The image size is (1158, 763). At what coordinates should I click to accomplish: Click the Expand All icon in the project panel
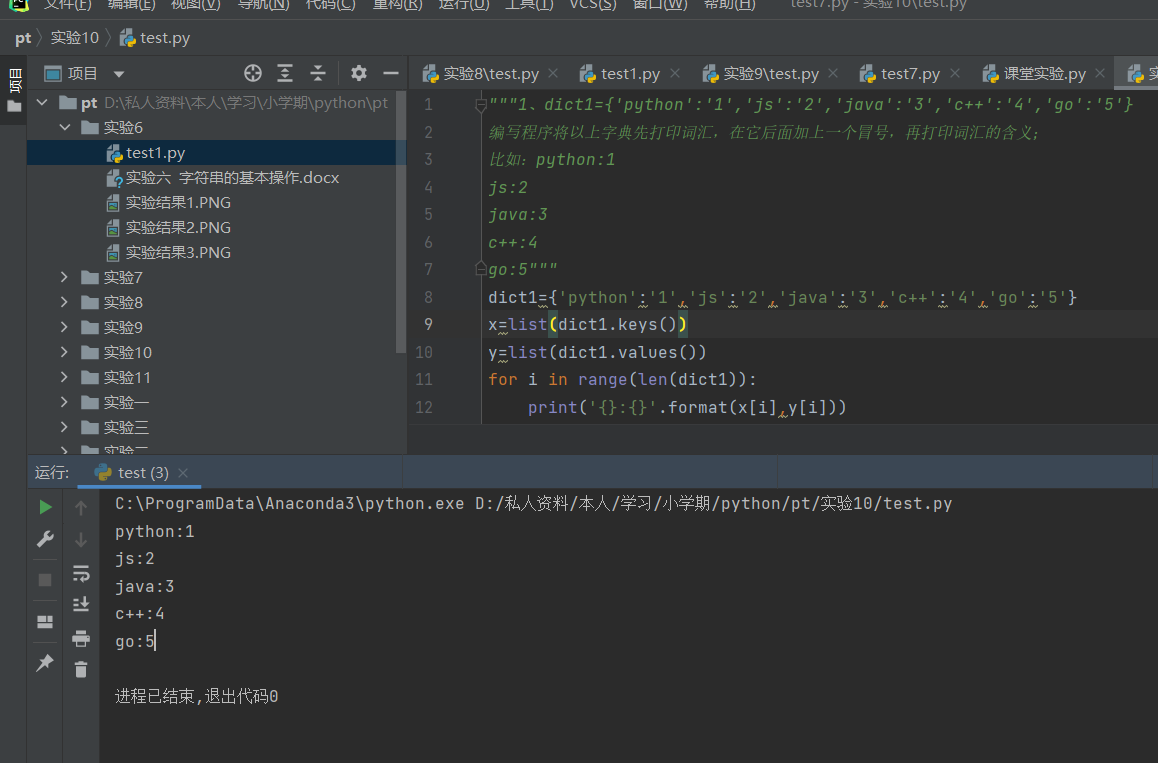pyautogui.click(x=285, y=73)
